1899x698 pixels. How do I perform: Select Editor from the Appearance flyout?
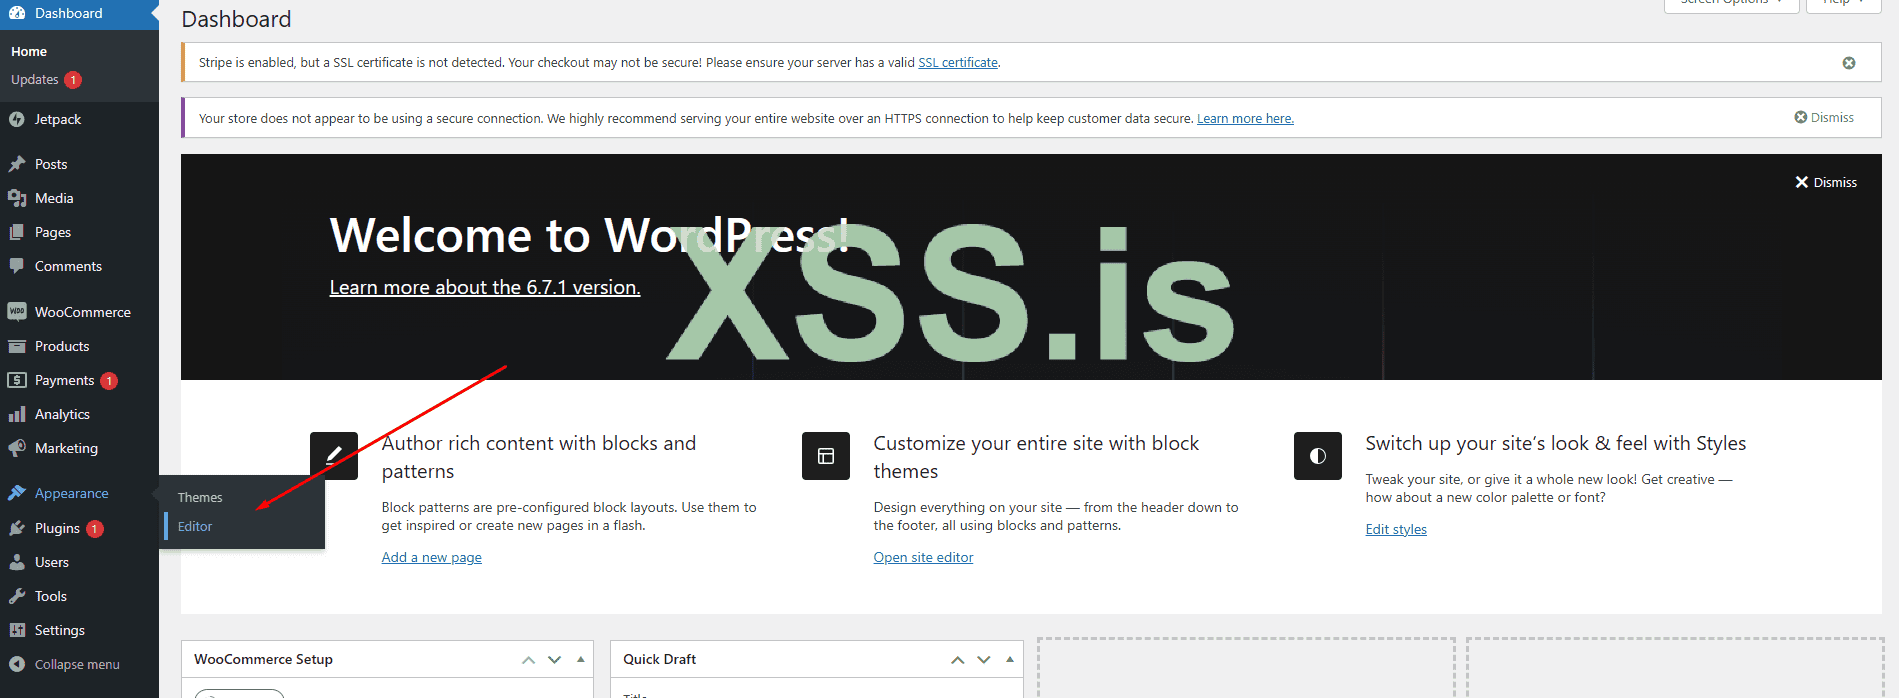195,526
